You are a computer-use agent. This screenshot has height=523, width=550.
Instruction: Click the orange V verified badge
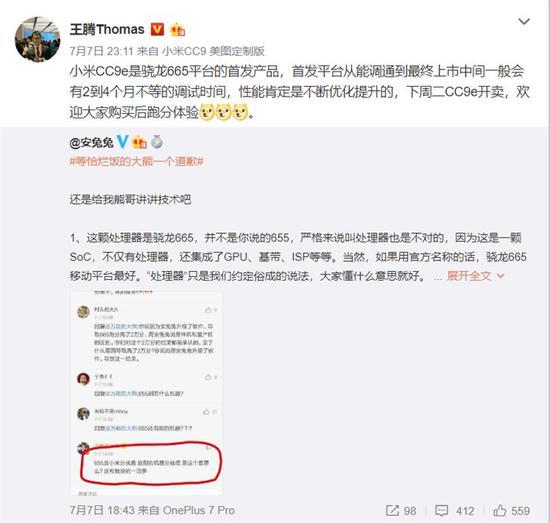(157, 29)
